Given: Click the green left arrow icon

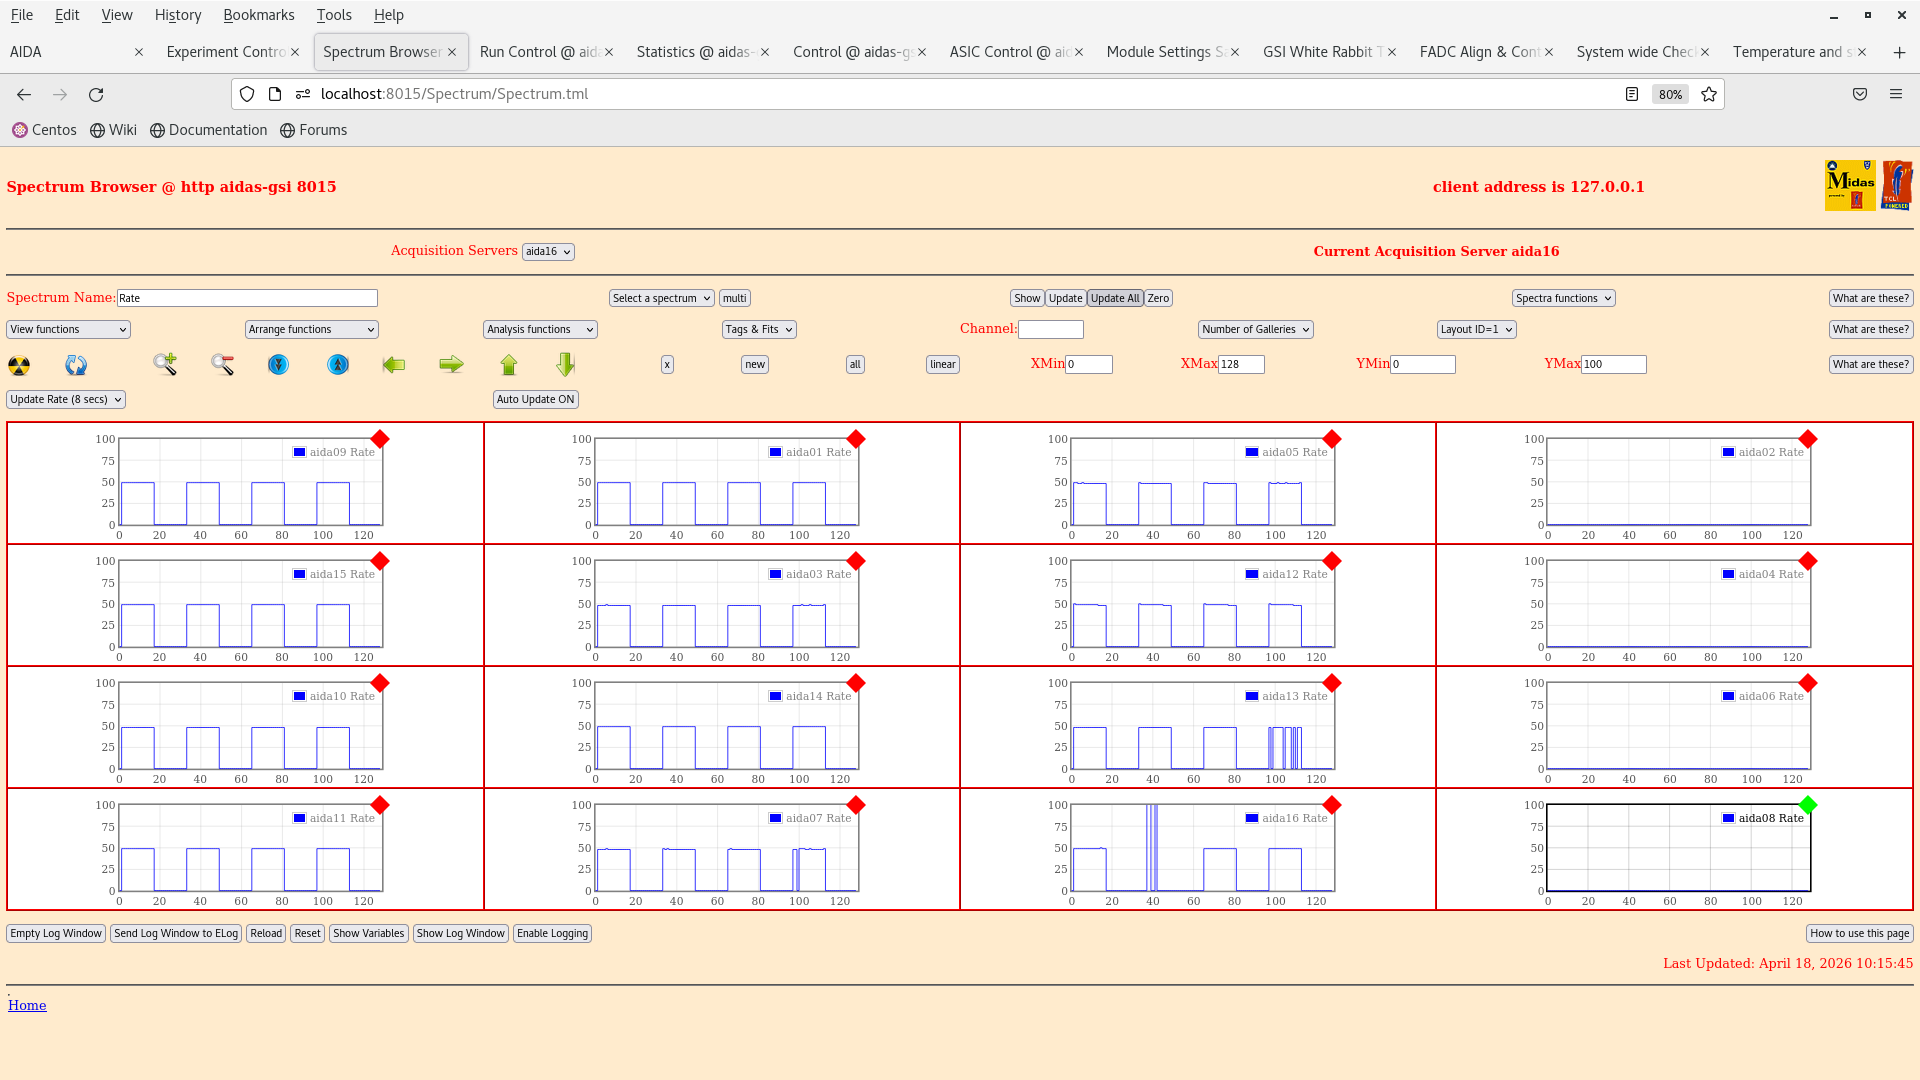Looking at the screenshot, I should tap(394, 365).
